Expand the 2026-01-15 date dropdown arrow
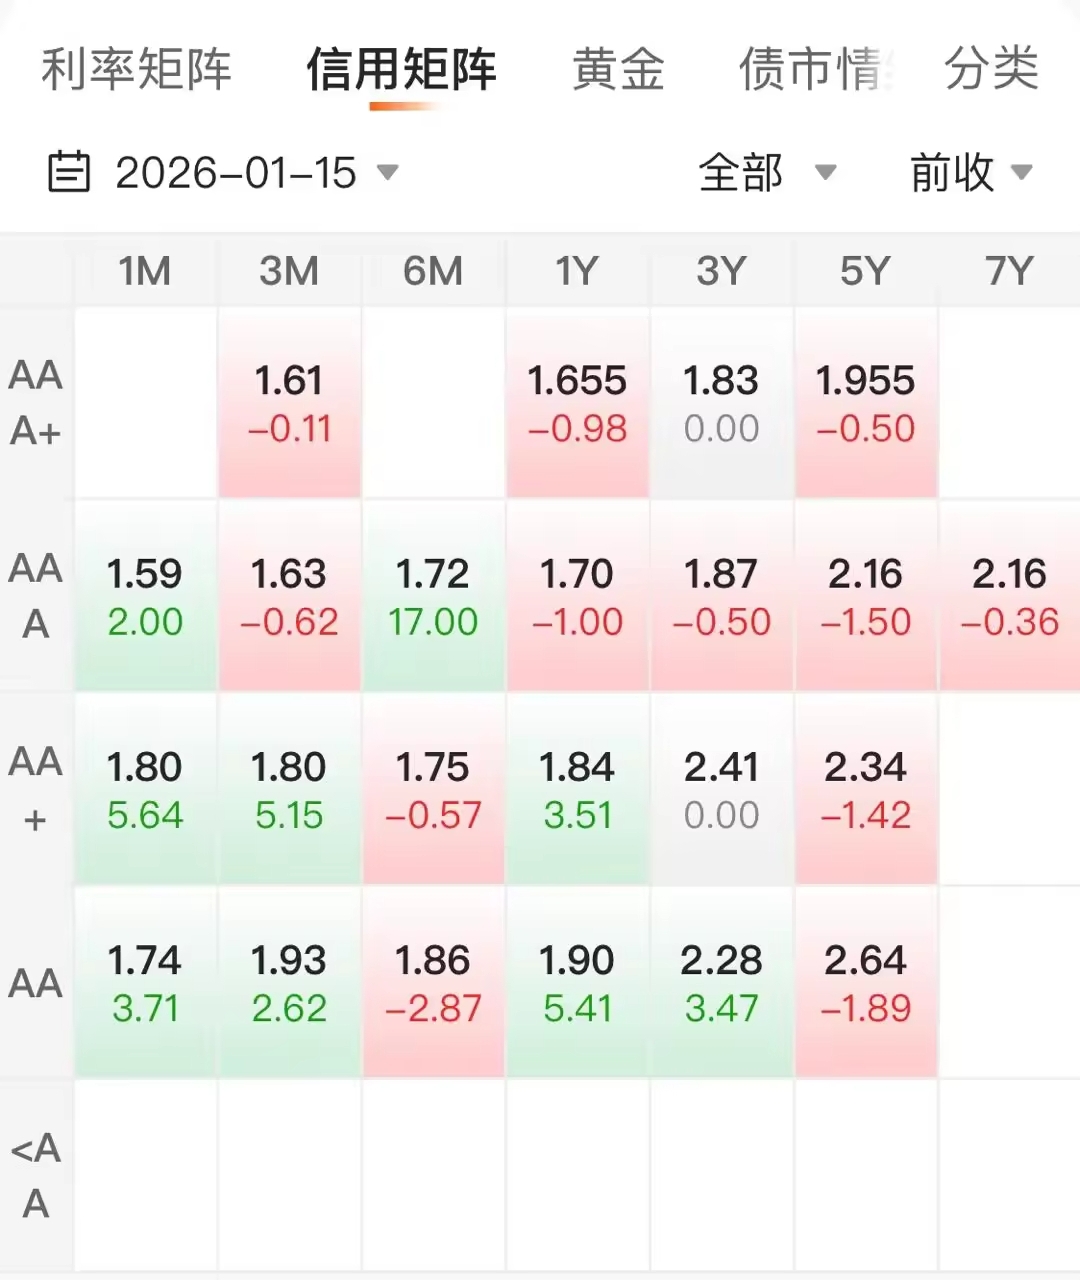 [x=388, y=172]
